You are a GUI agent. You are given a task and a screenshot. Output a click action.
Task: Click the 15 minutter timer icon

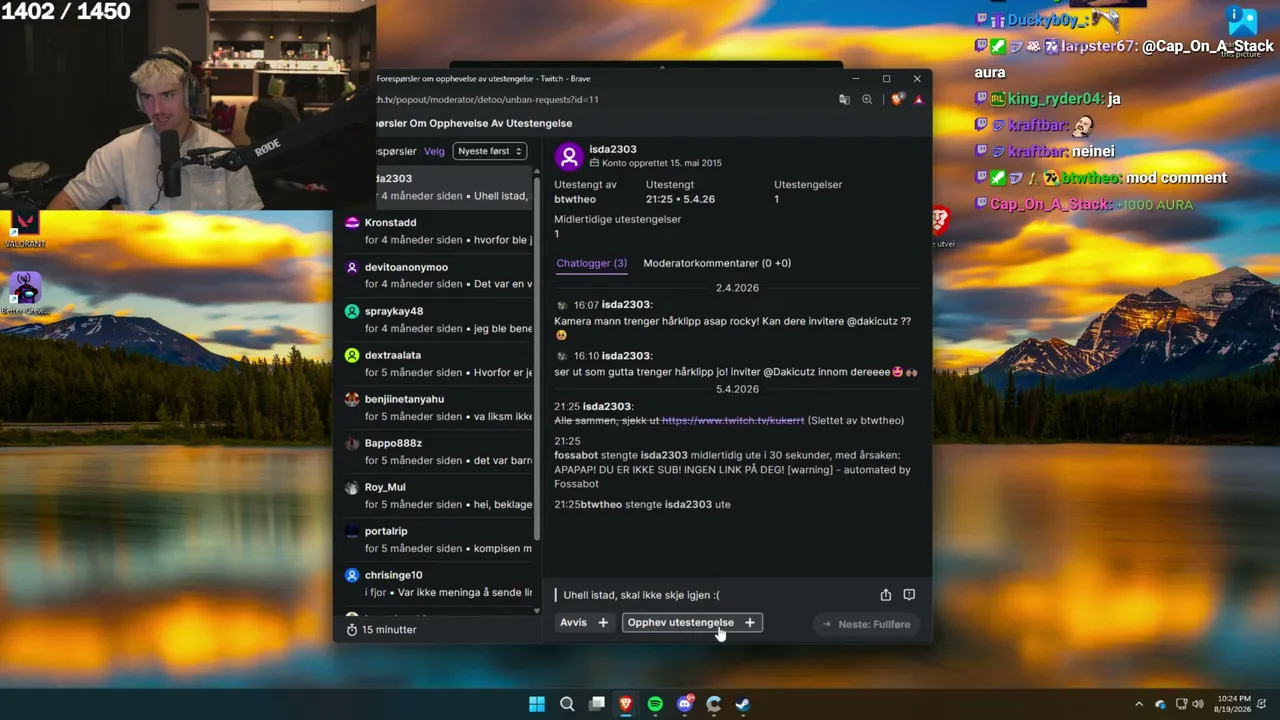click(x=352, y=630)
